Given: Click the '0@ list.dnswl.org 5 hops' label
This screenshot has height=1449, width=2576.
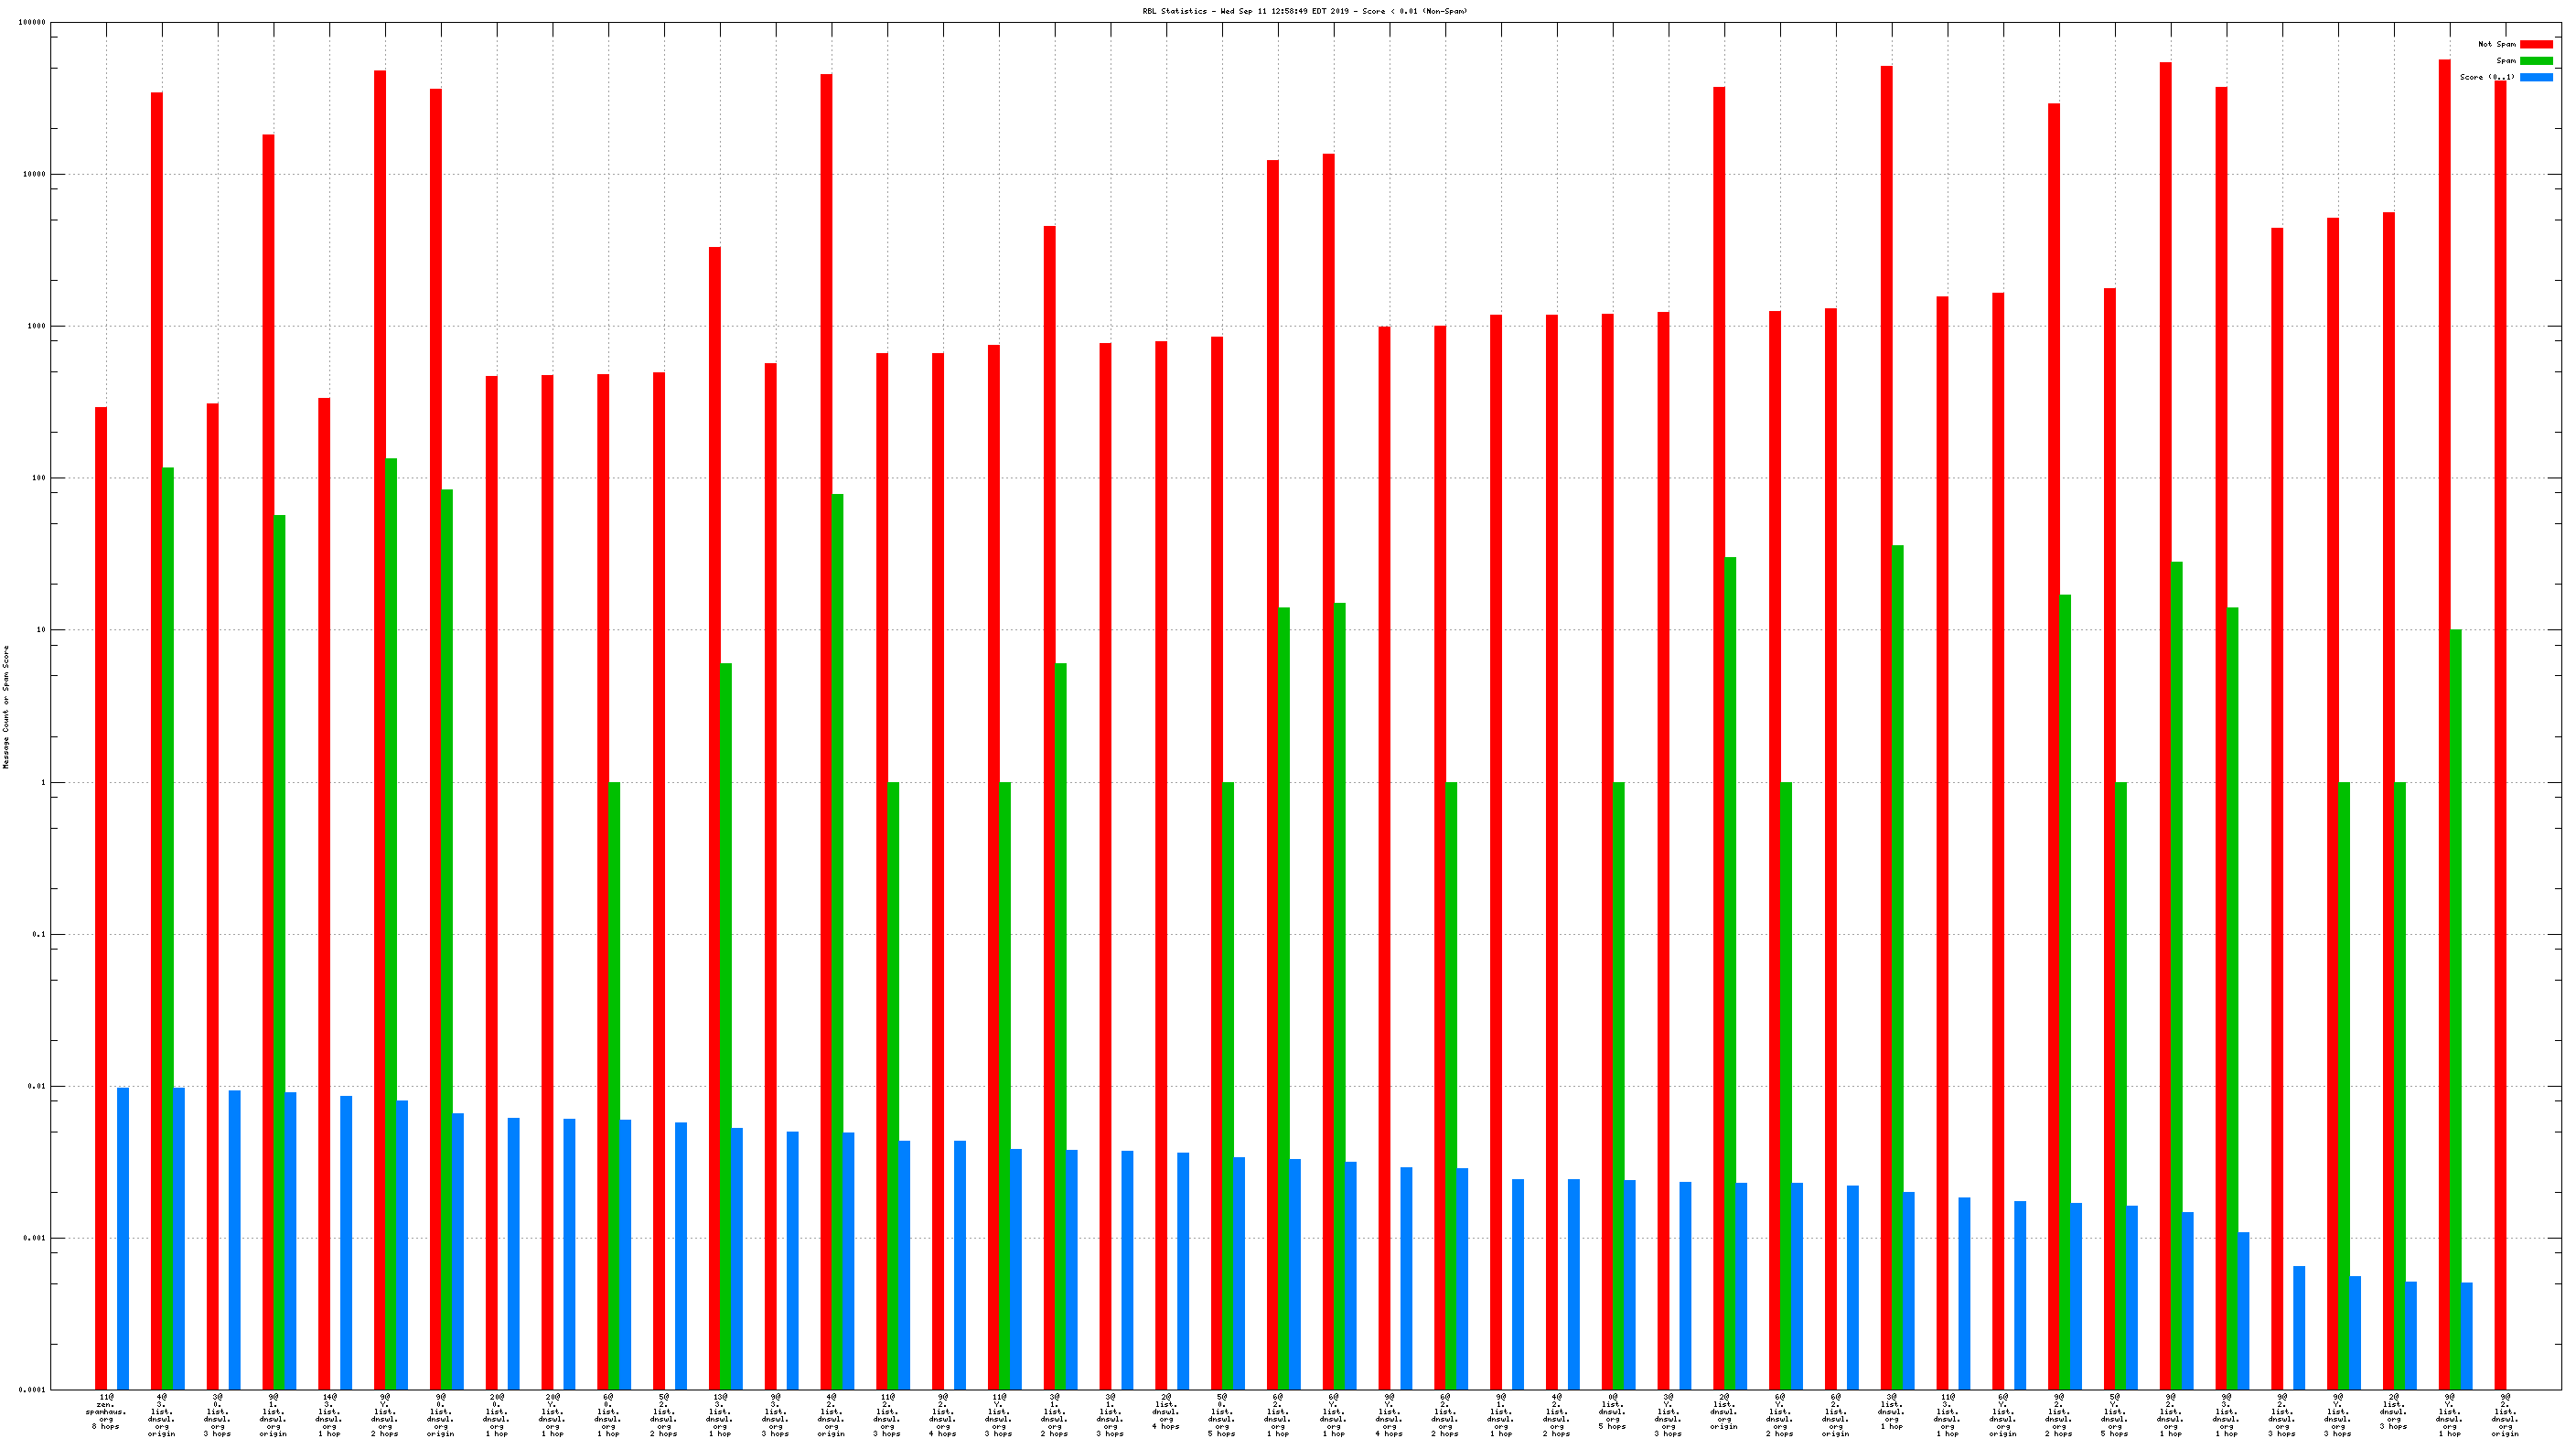Looking at the screenshot, I should pyautogui.click(x=1612, y=1411).
